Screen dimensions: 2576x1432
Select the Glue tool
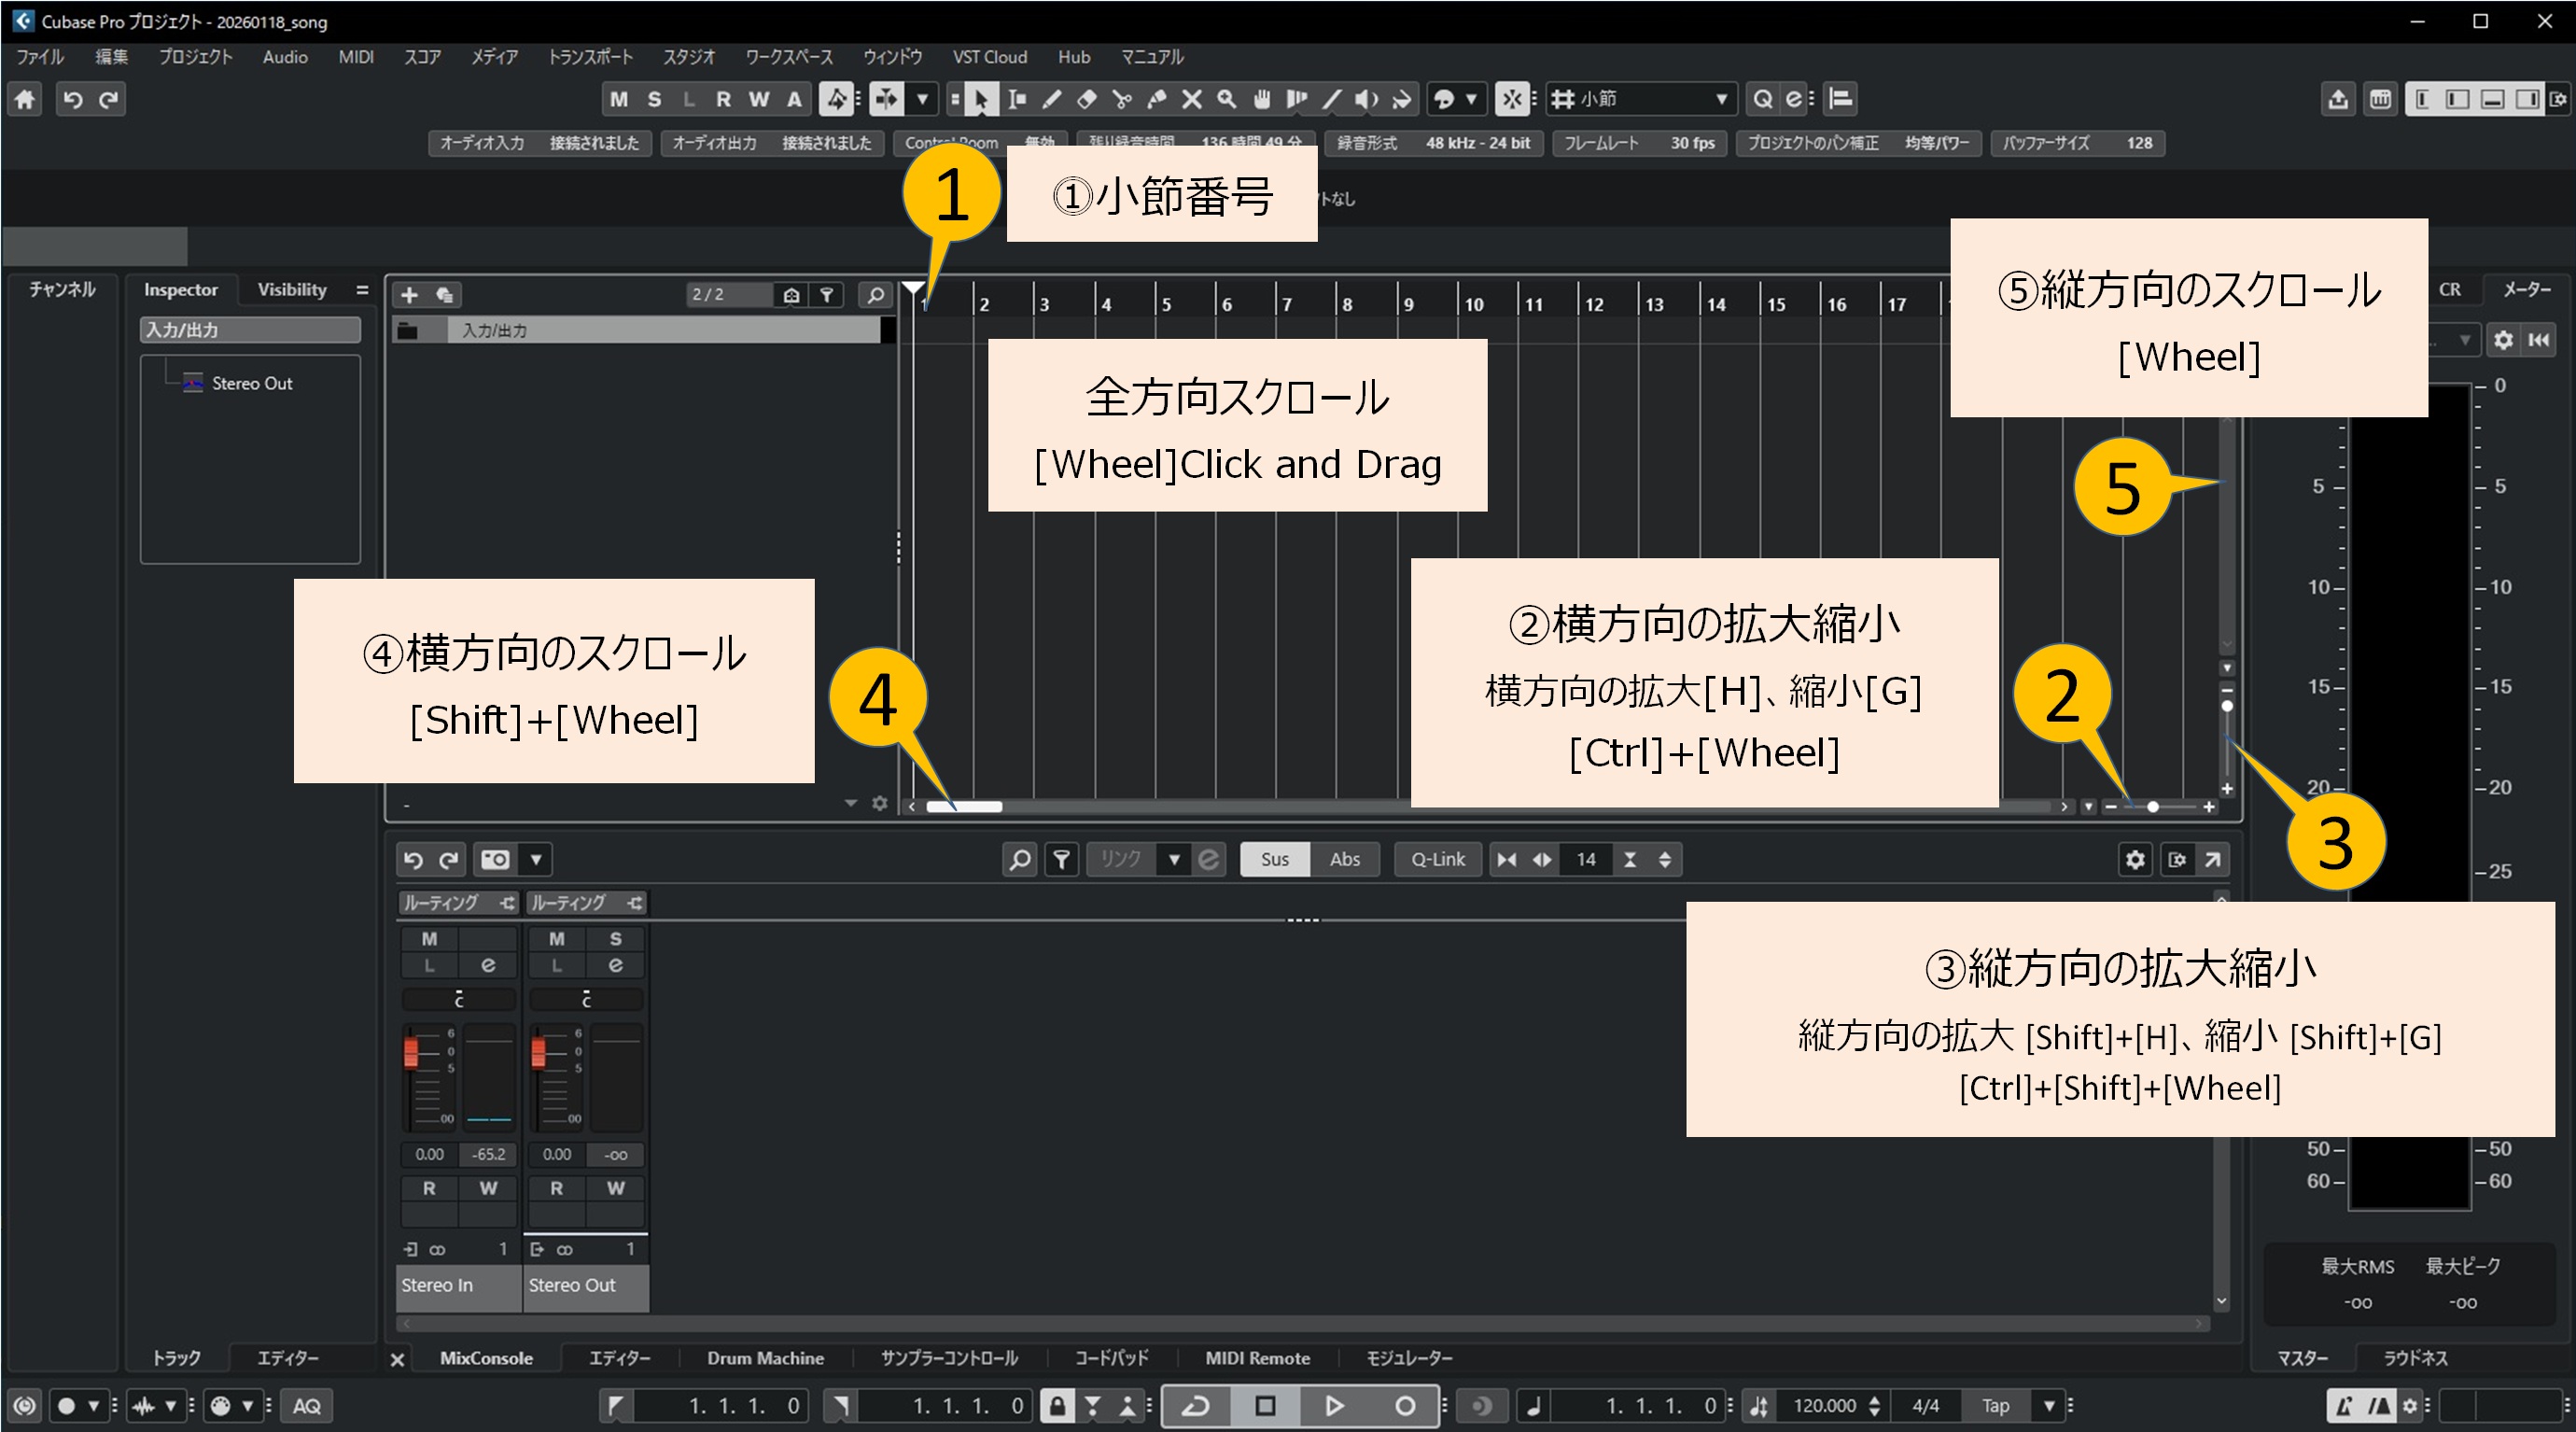pos(1158,99)
